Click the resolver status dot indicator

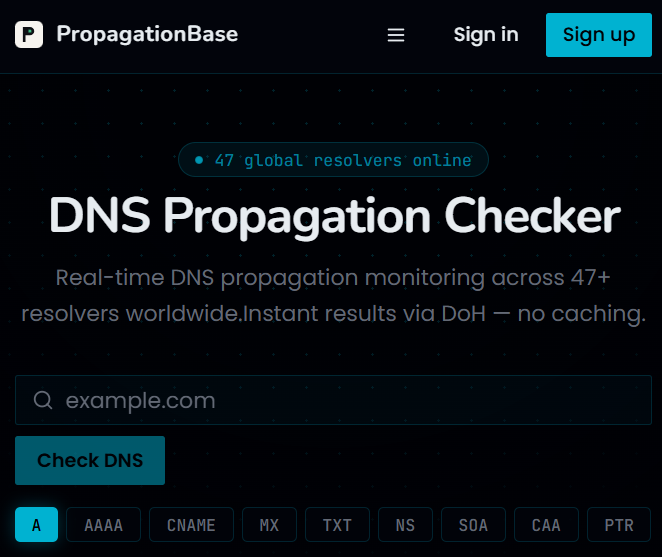[199, 160]
